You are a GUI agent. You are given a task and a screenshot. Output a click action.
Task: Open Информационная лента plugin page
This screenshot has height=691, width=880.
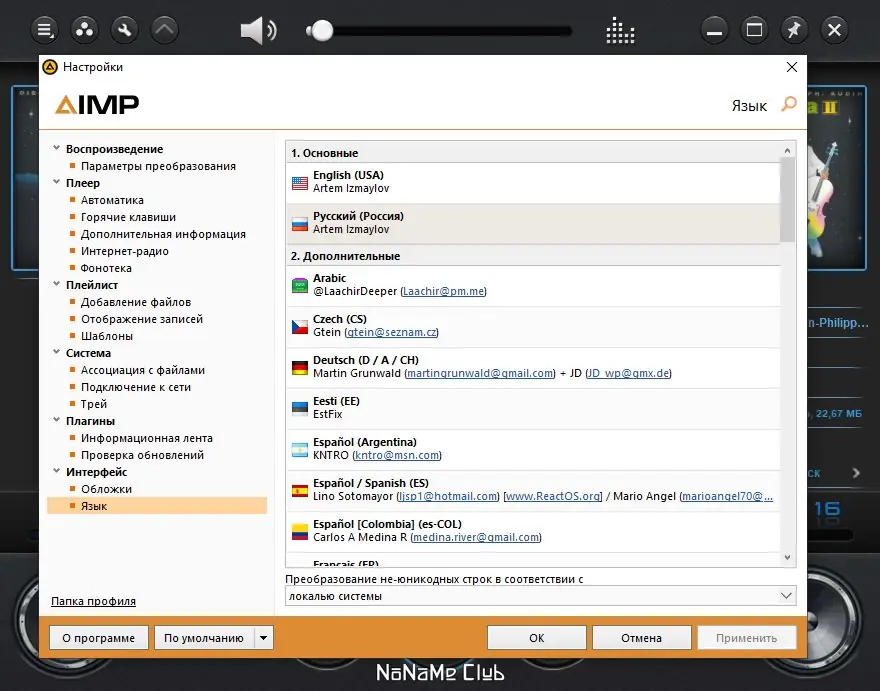coord(147,438)
